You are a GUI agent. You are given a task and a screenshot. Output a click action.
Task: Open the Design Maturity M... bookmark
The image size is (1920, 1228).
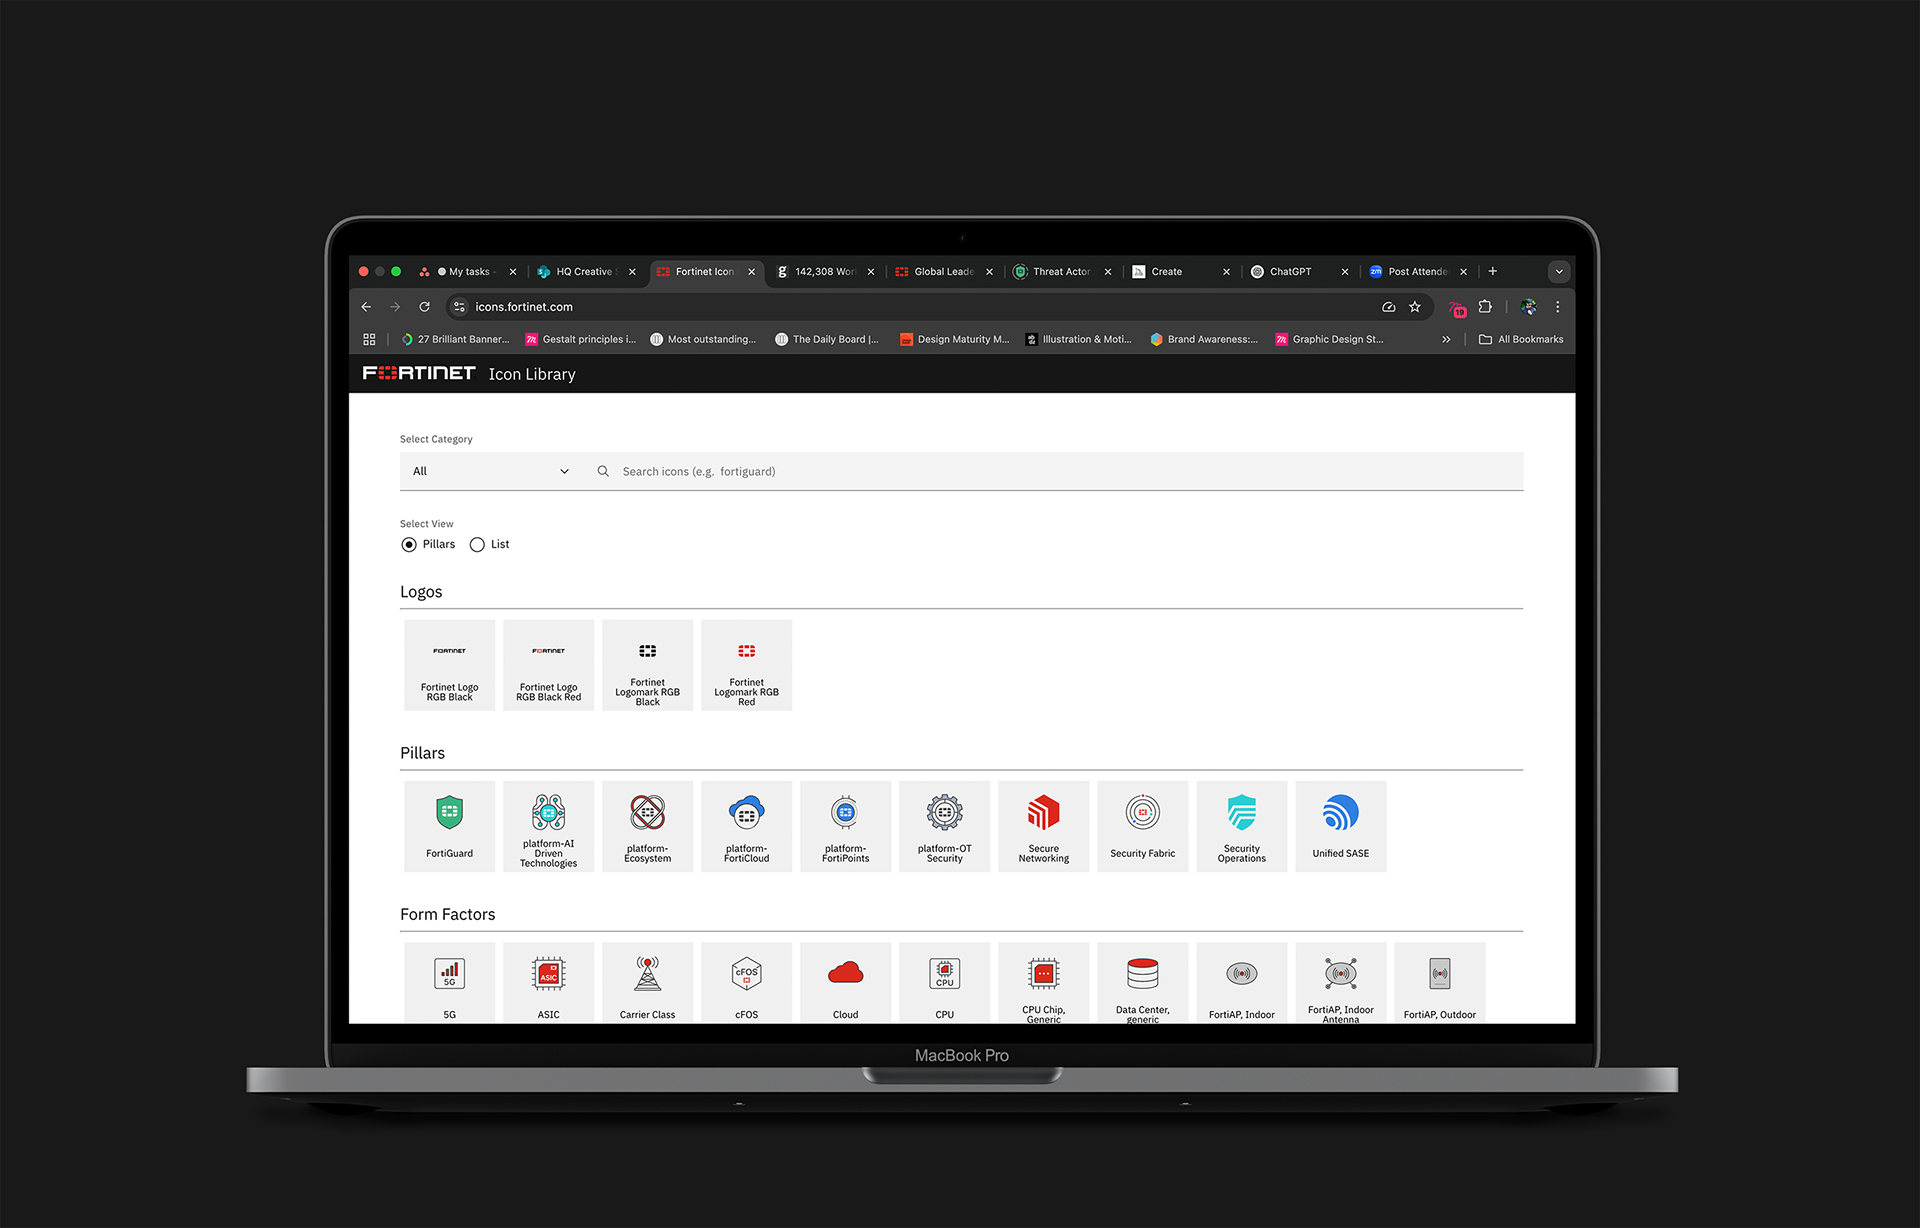955,339
